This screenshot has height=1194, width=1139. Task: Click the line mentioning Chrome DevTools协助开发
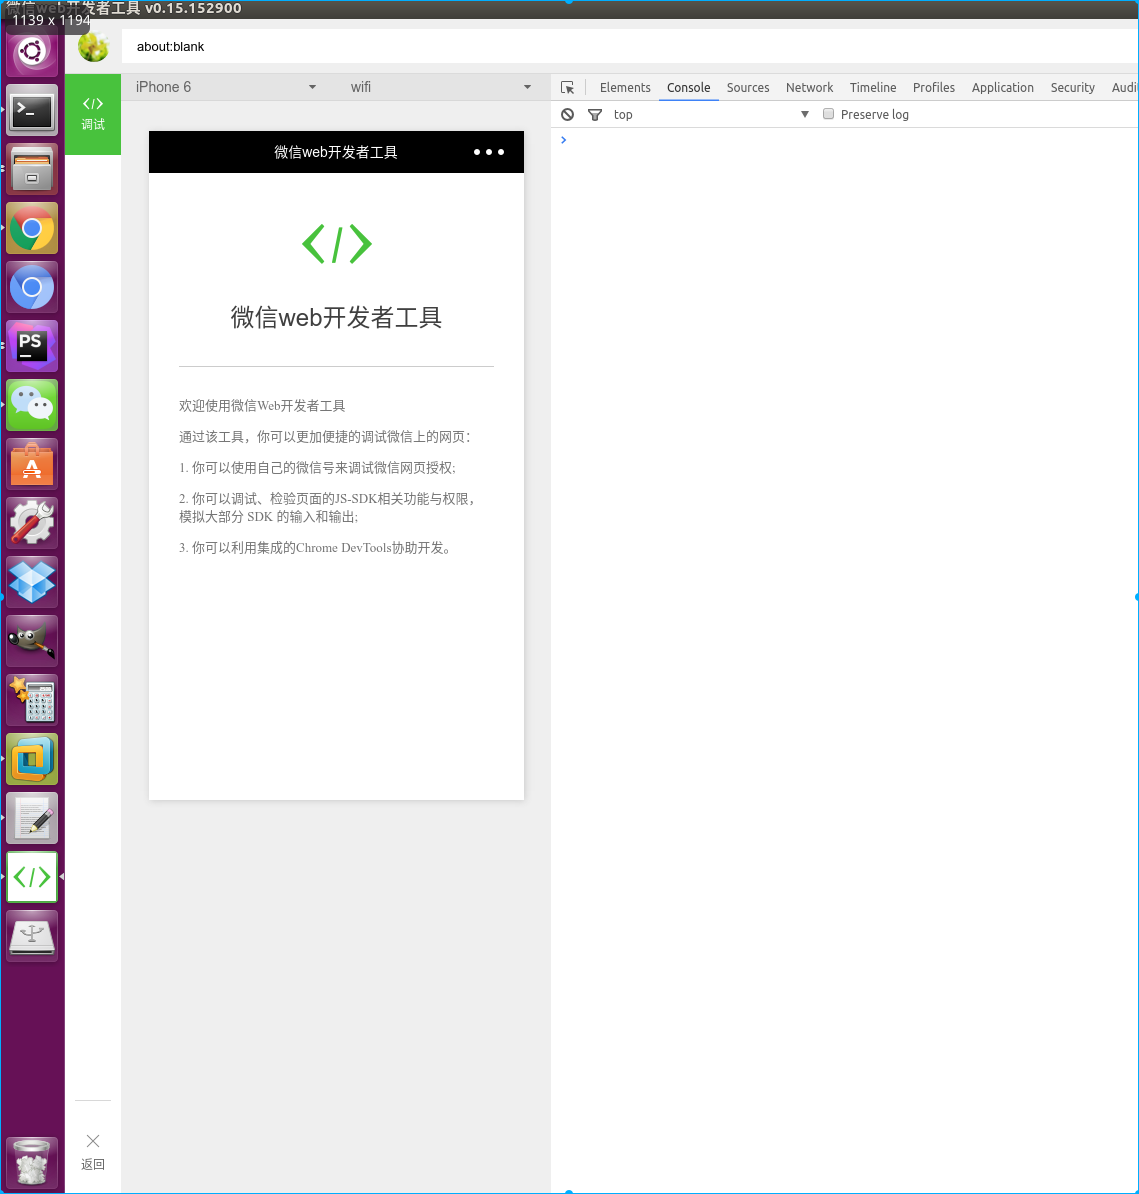(315, 548)
